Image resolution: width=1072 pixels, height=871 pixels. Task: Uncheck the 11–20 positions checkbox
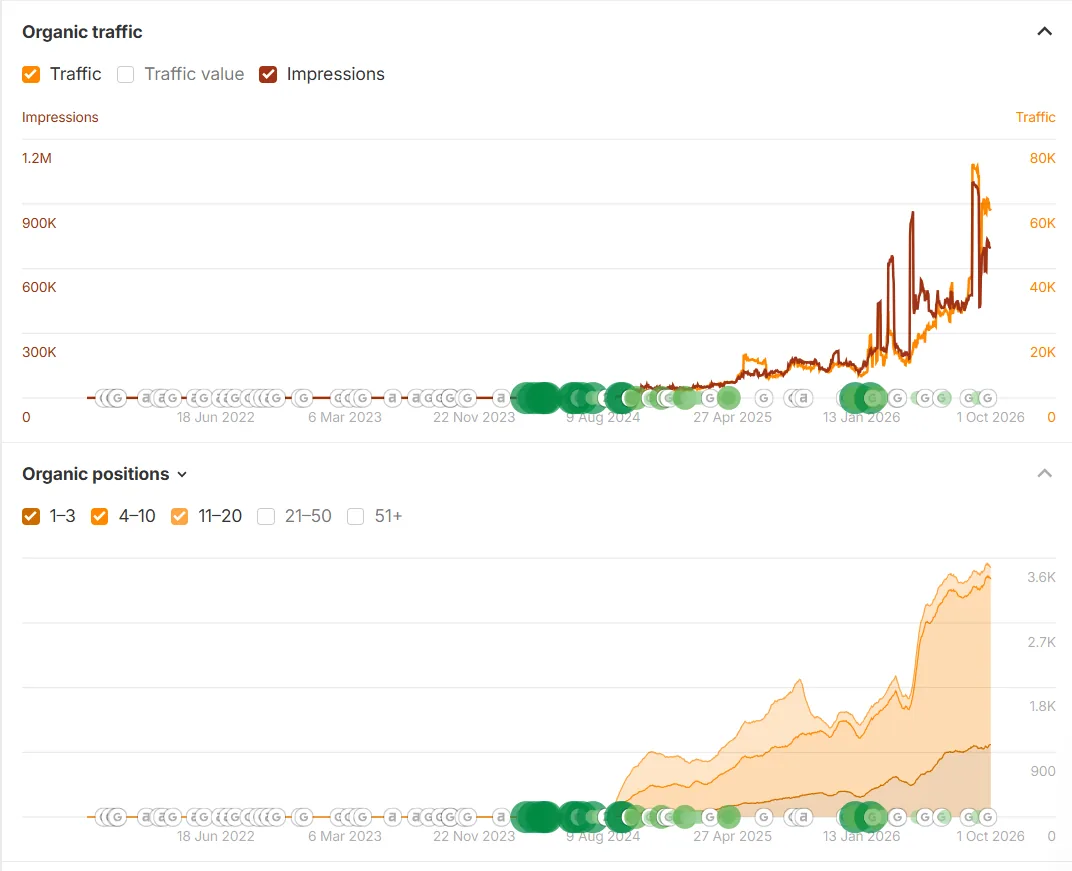coord(179,516)
